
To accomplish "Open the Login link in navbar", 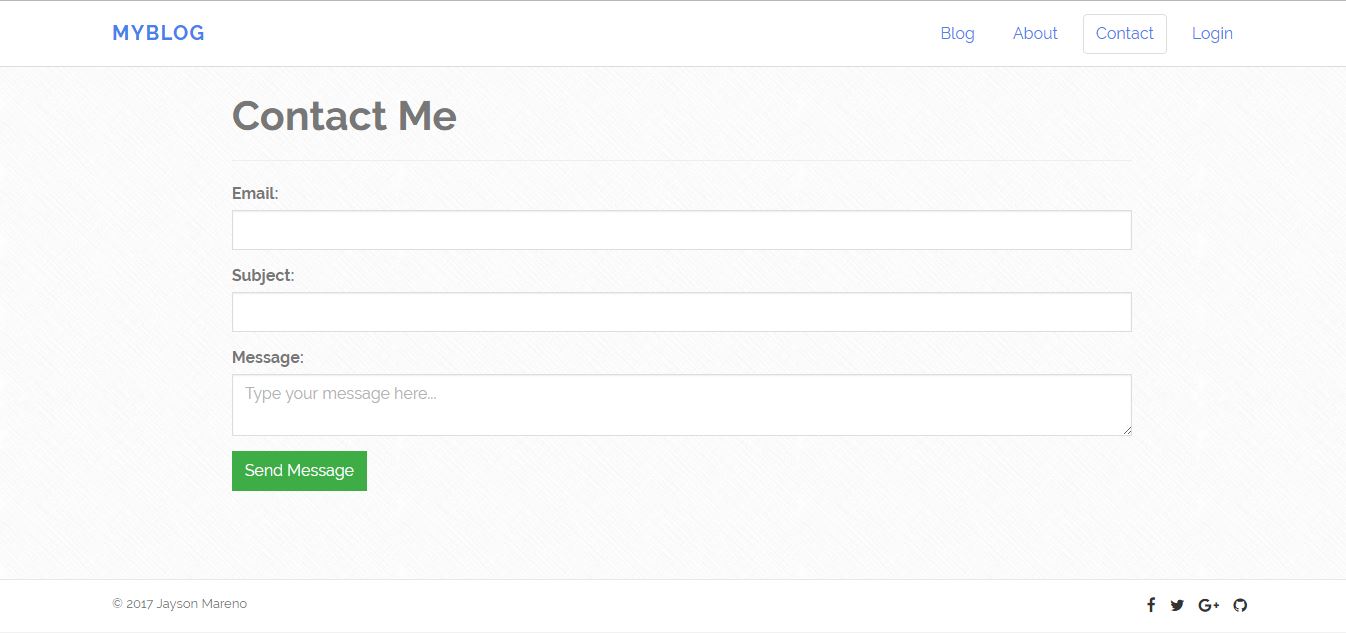I will [x=1212, y=34].
